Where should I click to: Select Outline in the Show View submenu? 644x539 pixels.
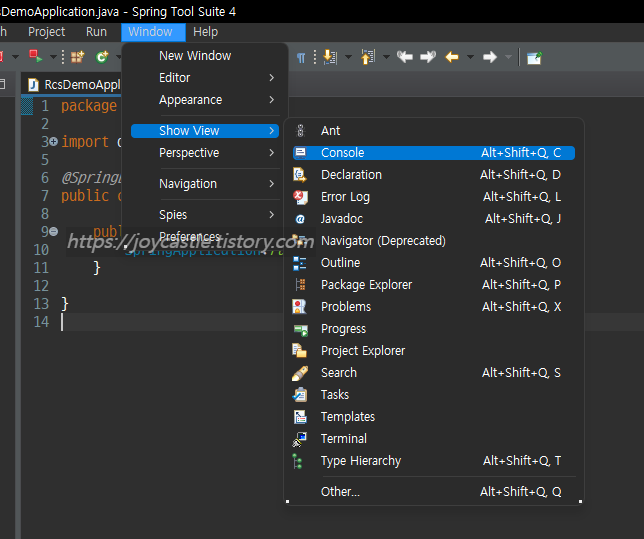pyautogui.click(x=434, y=263)
